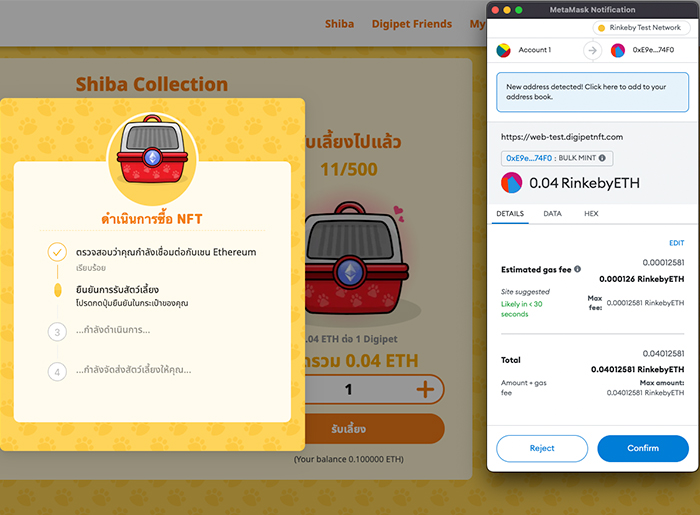Click active step two progress indicator

pyautogui.click(x=58, y=290)
